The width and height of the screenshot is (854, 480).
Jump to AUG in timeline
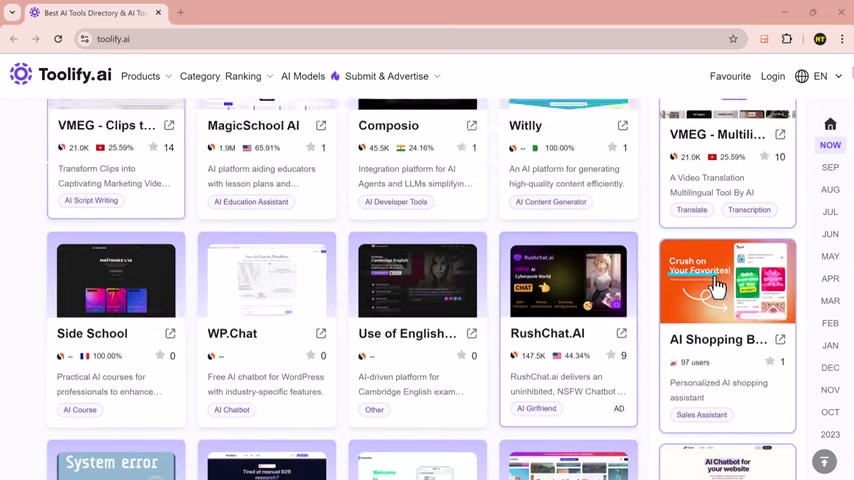(830, 190)
